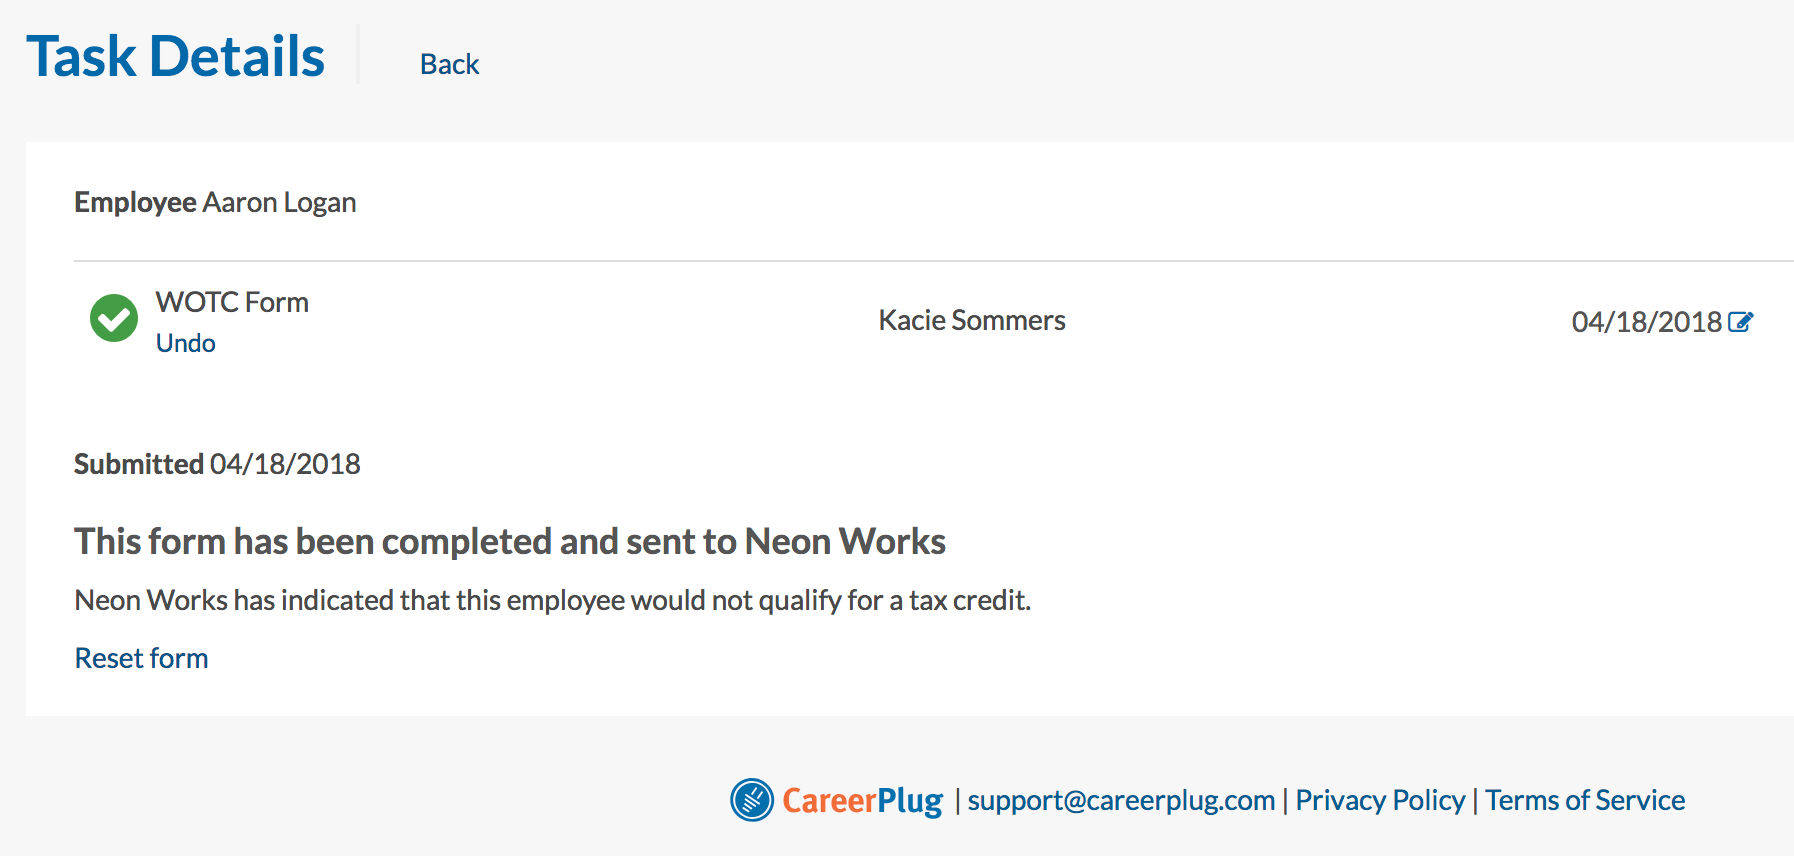Click the employee name Aaron Logan

pyautogui.click(x=279, y=202)
